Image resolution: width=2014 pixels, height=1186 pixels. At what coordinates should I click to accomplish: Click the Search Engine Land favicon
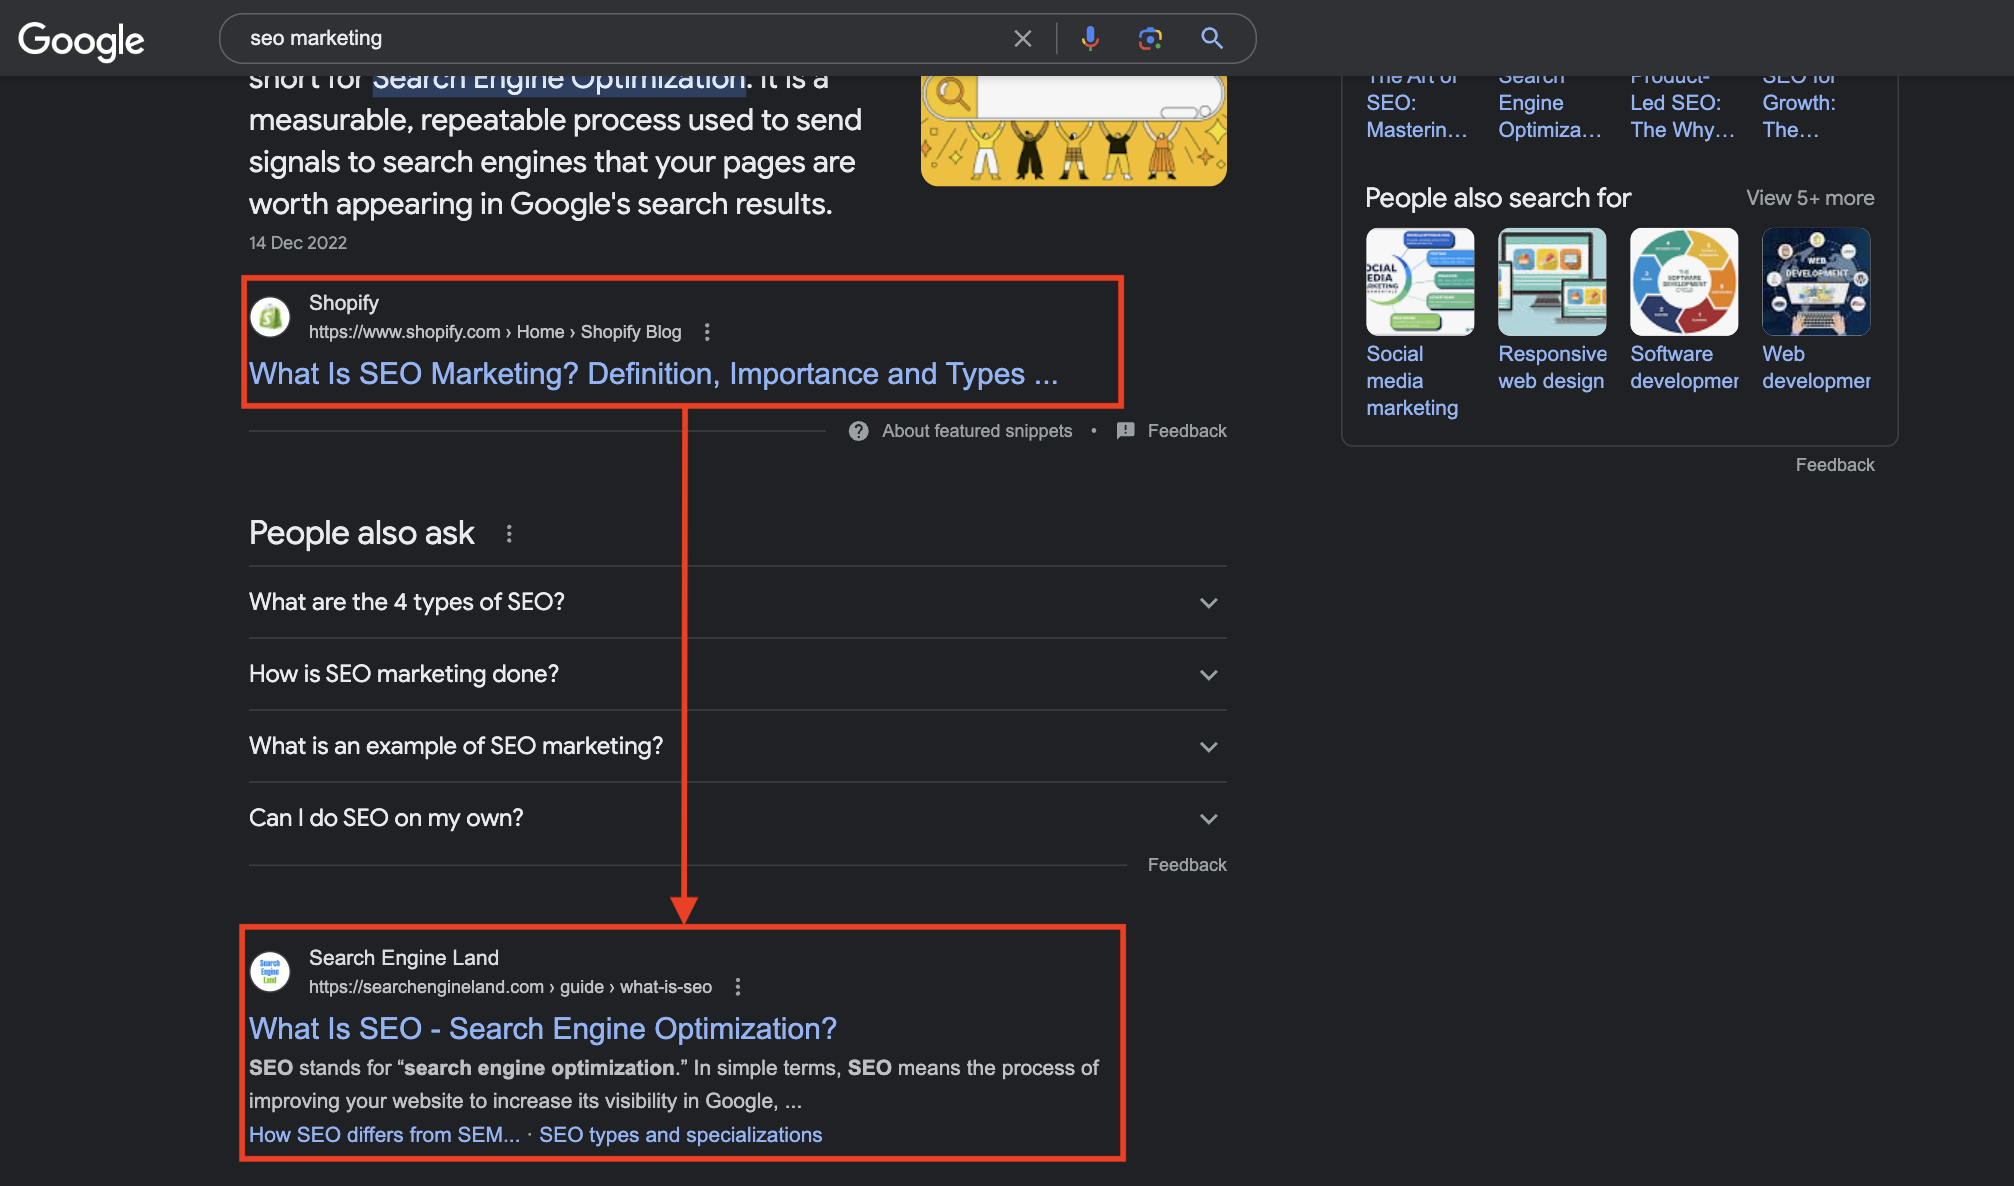pos(269,971)
